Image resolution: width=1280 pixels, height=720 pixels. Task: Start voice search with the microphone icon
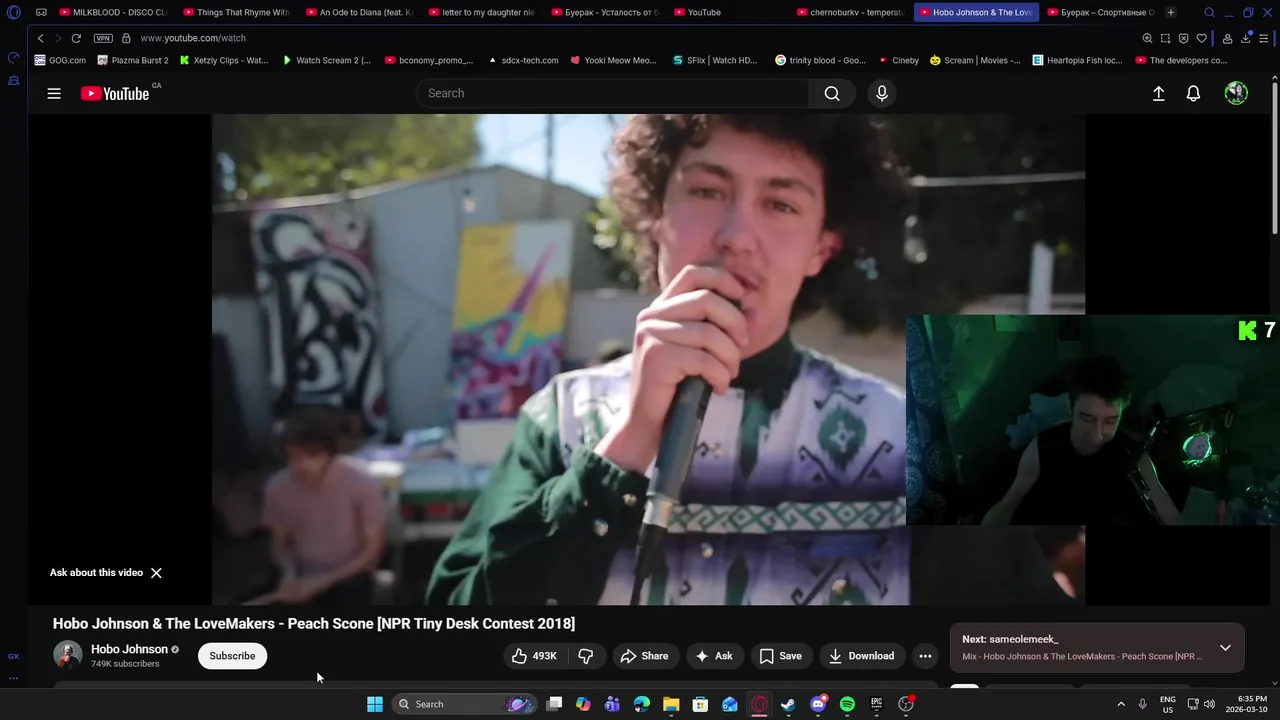pos(881,93)
